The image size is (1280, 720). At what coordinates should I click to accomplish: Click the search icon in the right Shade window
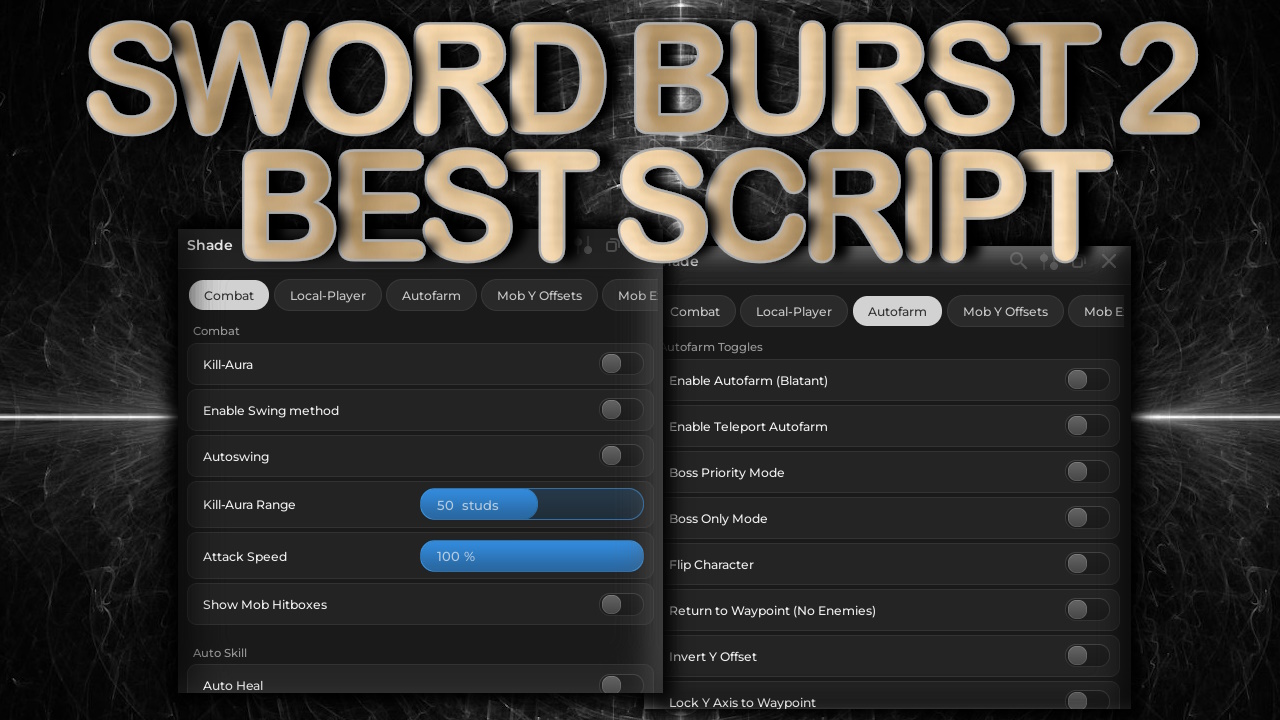click(x=1018, y=261)
